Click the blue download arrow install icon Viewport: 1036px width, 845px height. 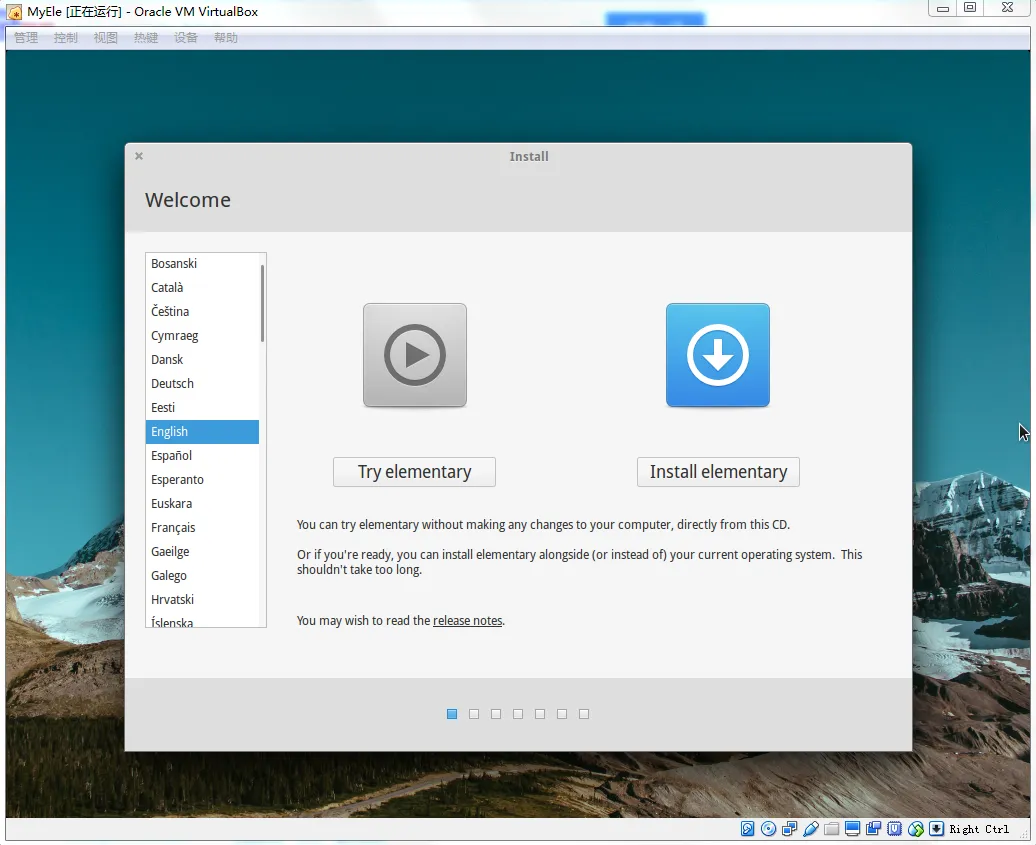pos(718,355)
